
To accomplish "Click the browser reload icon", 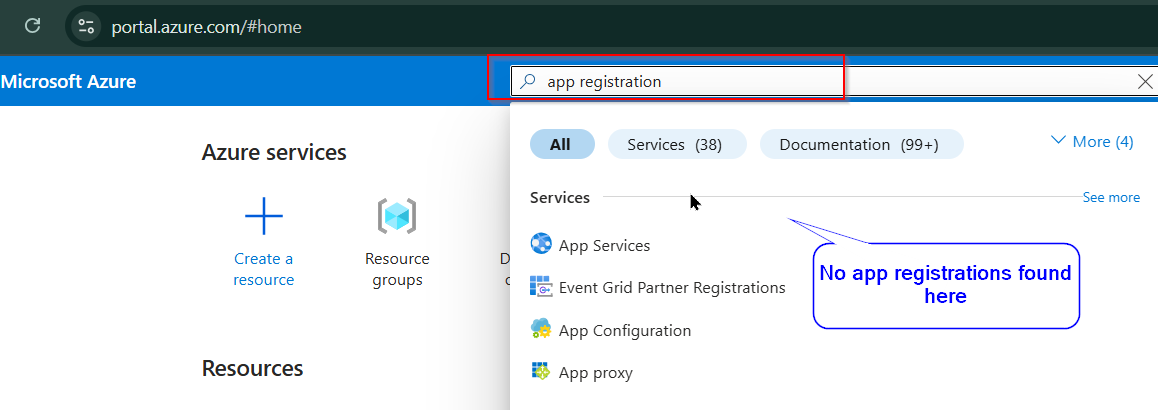I will coord(32,26).
